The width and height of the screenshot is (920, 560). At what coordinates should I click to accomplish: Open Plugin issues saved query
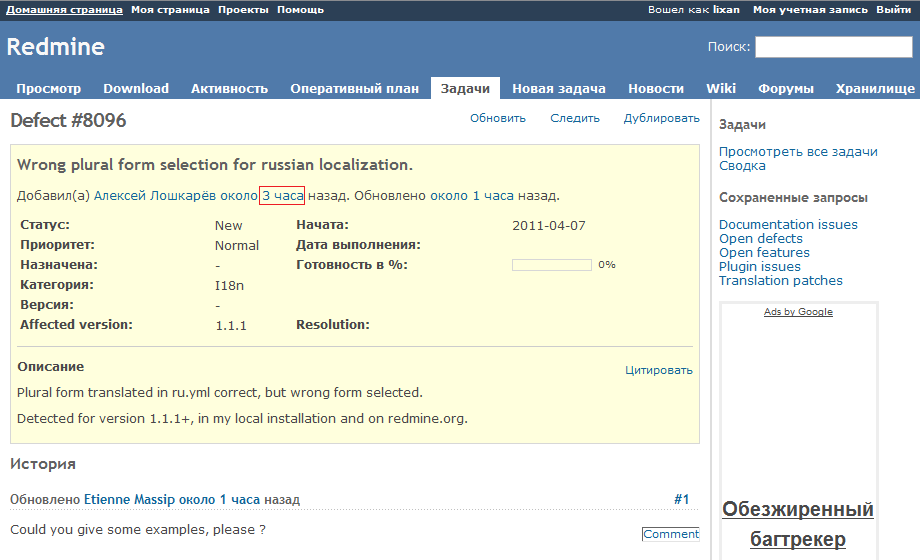[x=759, y=266]
